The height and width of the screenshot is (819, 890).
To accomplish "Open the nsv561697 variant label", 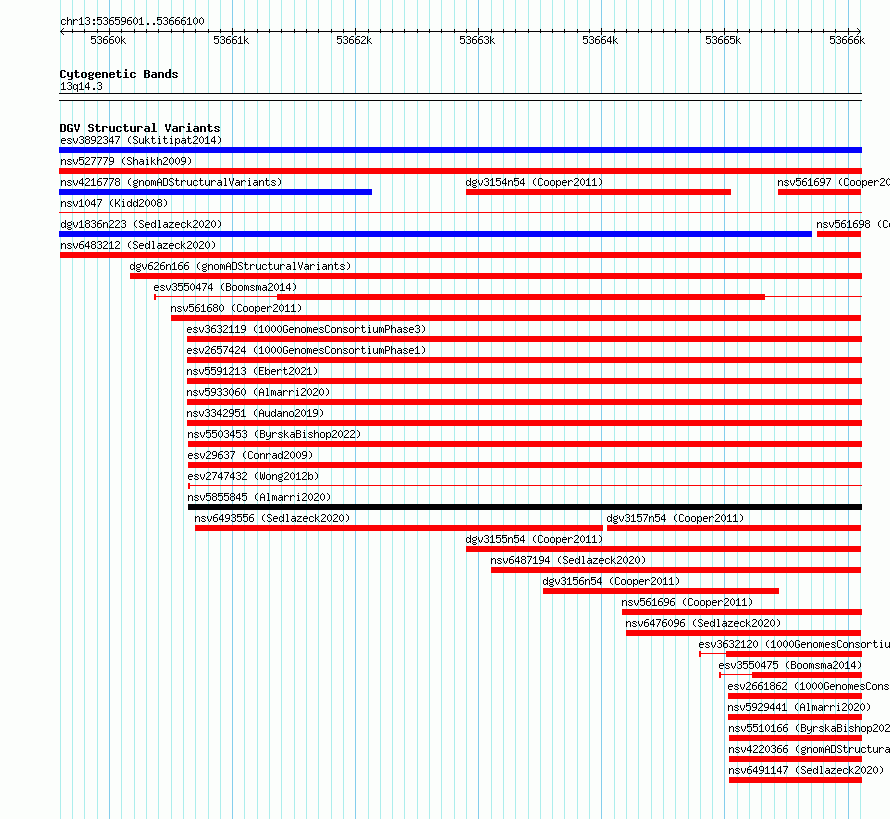I will (833, 182).
